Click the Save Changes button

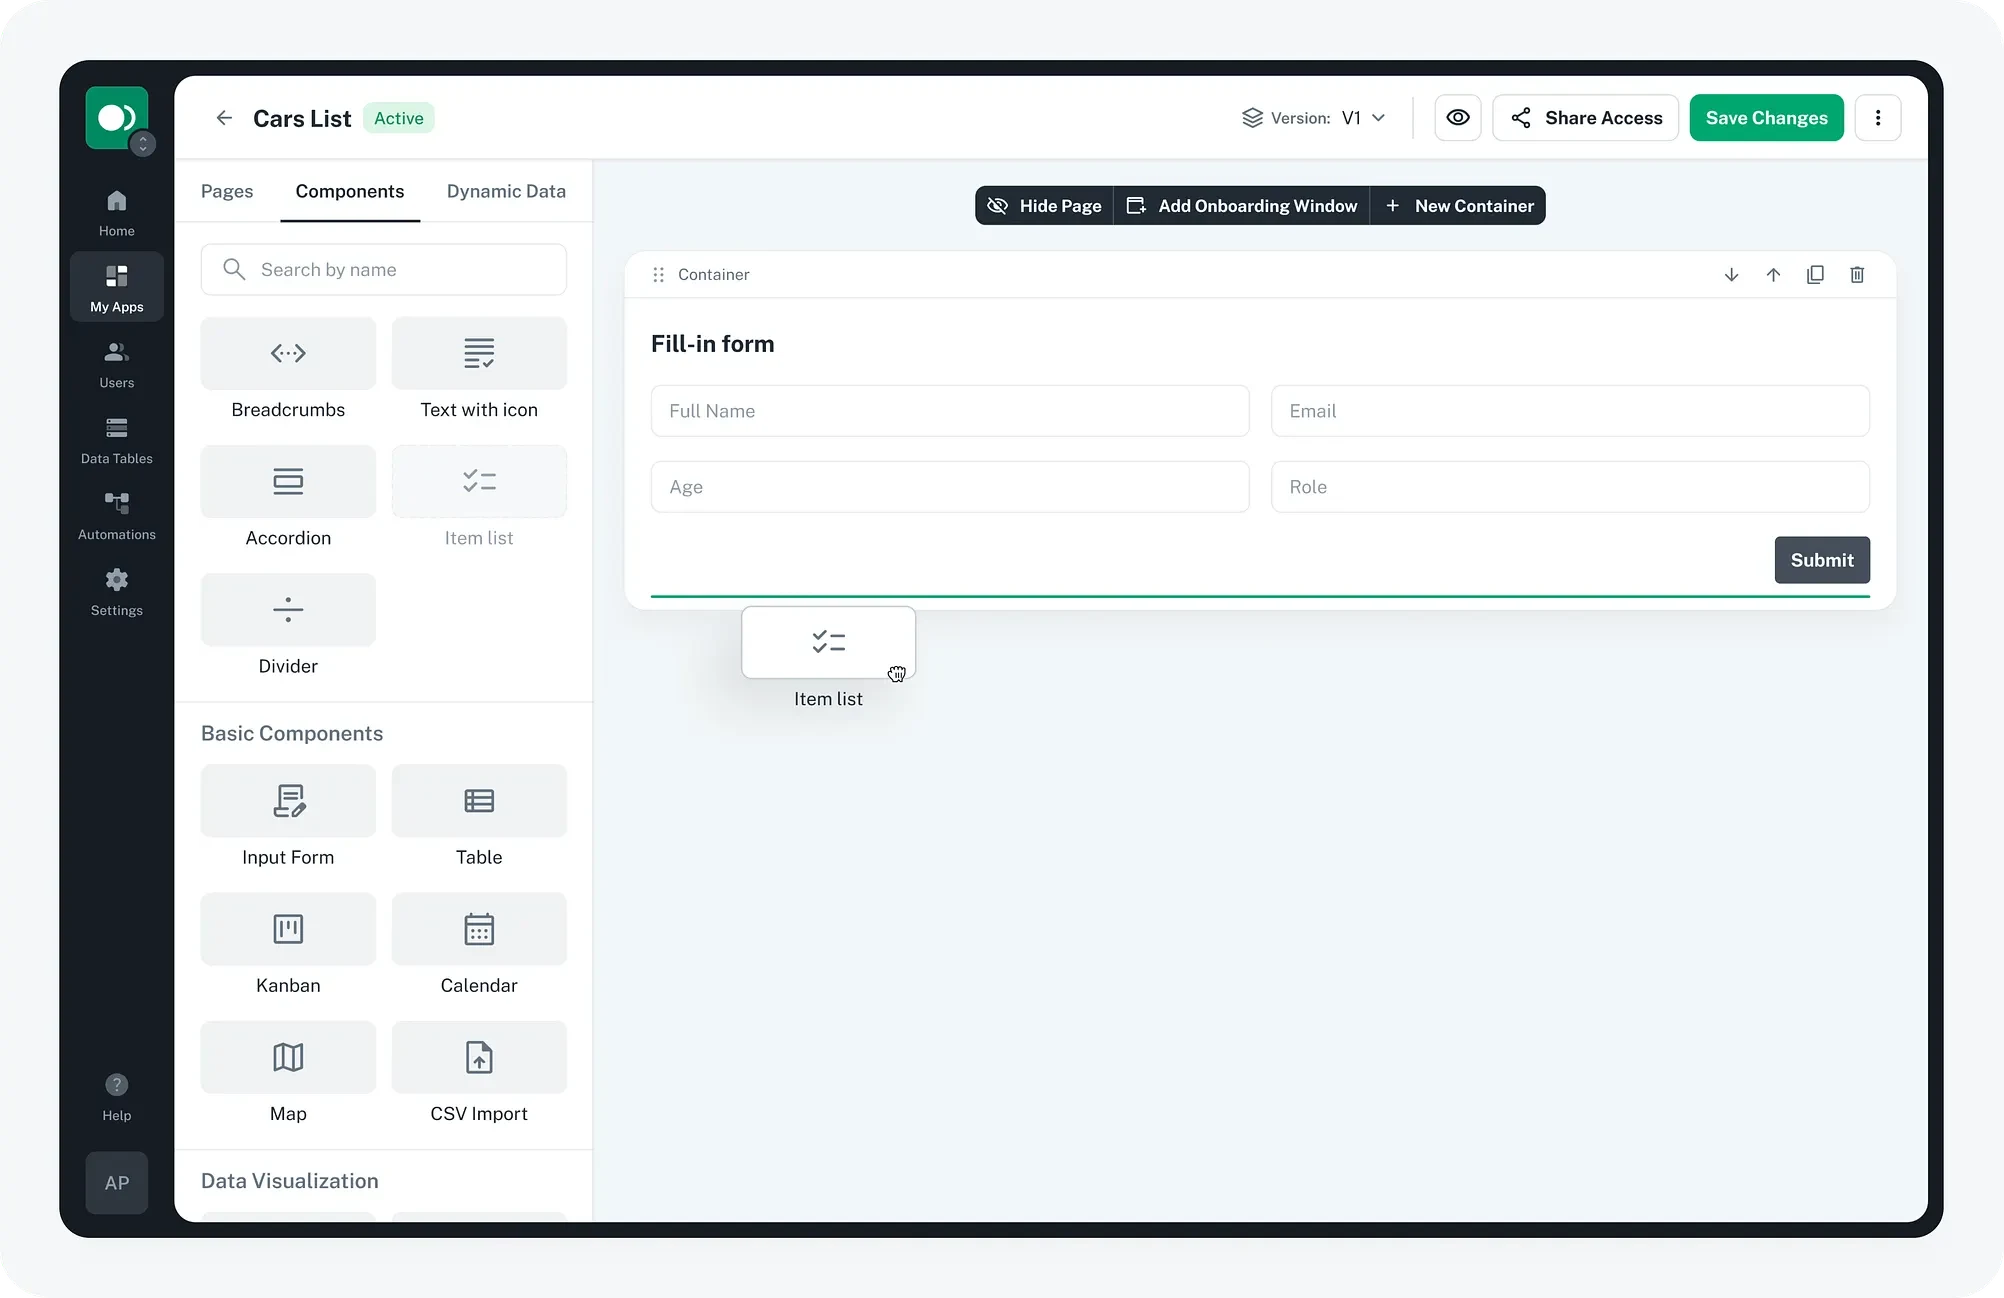click(x=1766, y=118)
